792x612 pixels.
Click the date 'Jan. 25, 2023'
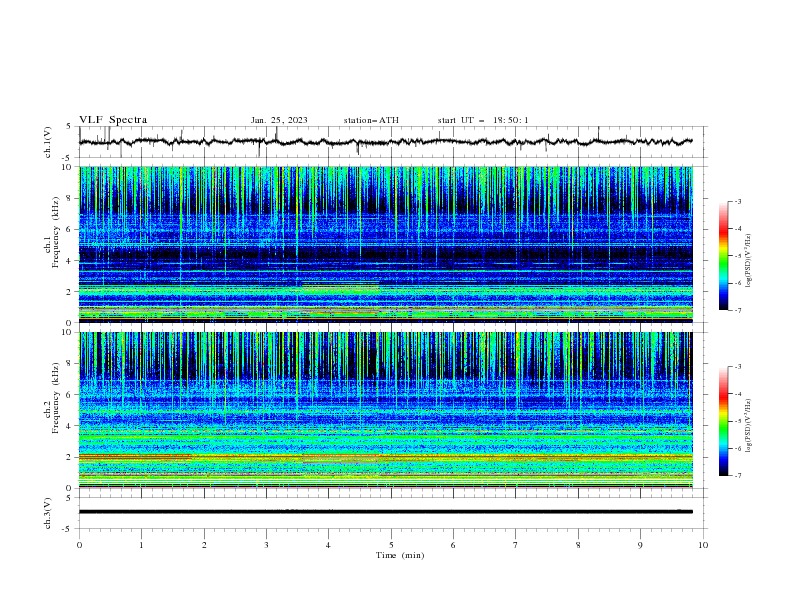point(279,120)
